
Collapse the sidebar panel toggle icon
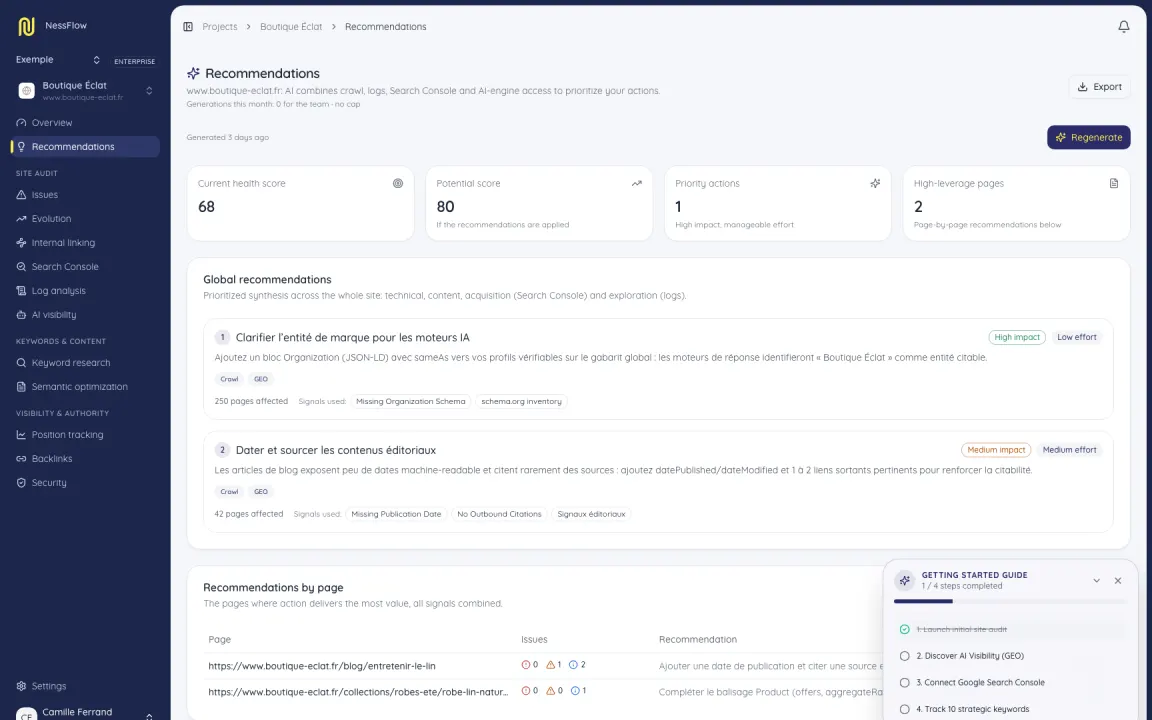[188, 26]
